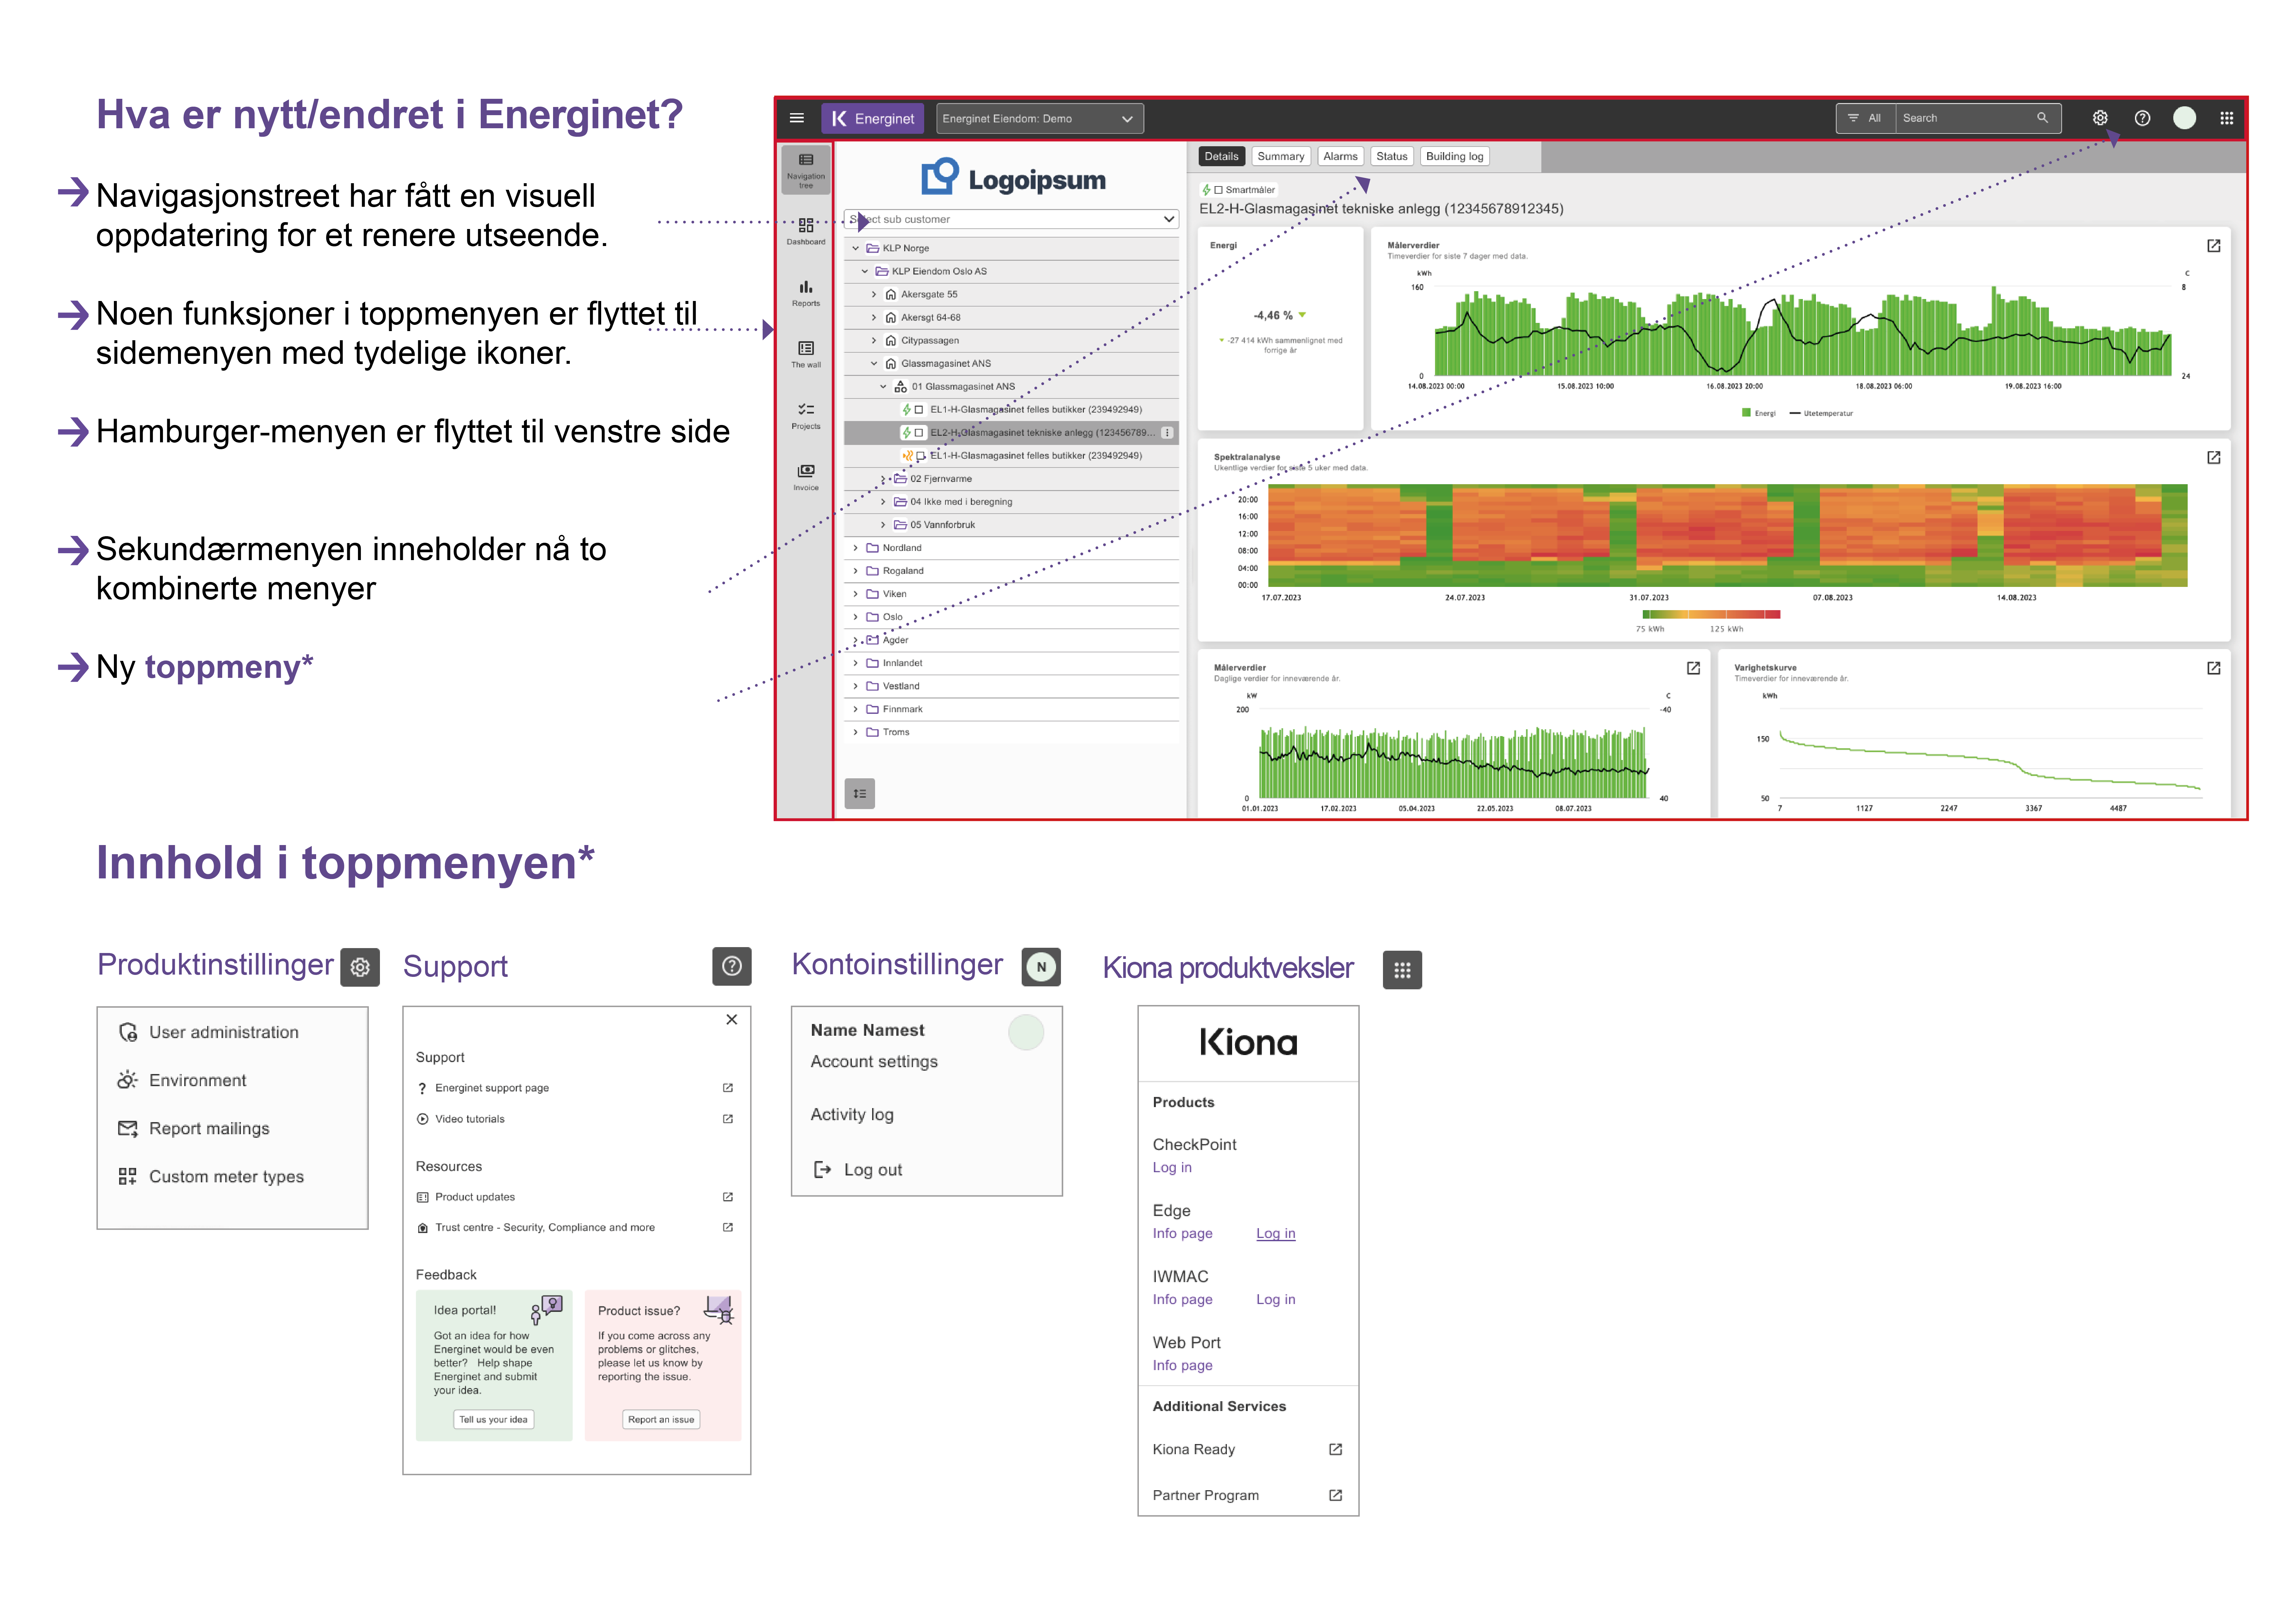Open The wall sidebar item

806,354
